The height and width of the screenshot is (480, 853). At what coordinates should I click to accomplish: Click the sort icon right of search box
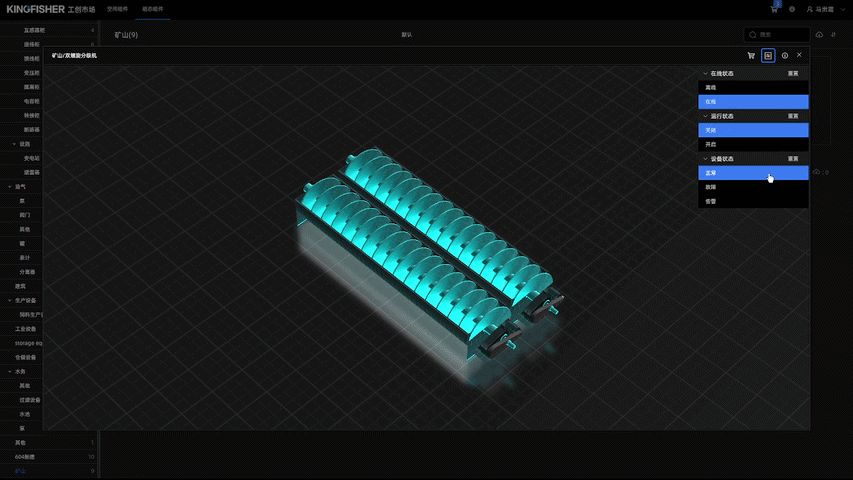[x=833, y=35]
